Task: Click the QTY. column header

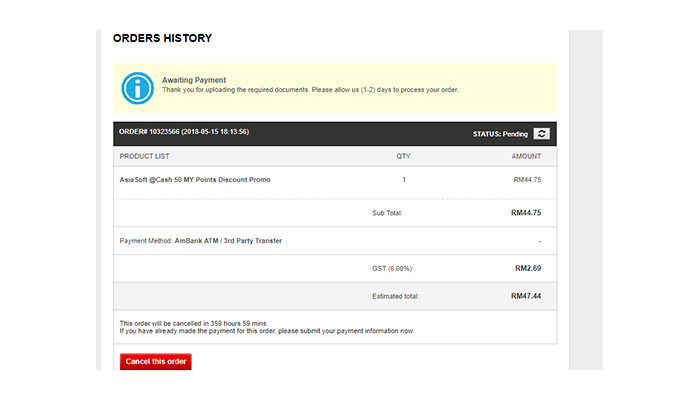Action: tap(404, 156)
